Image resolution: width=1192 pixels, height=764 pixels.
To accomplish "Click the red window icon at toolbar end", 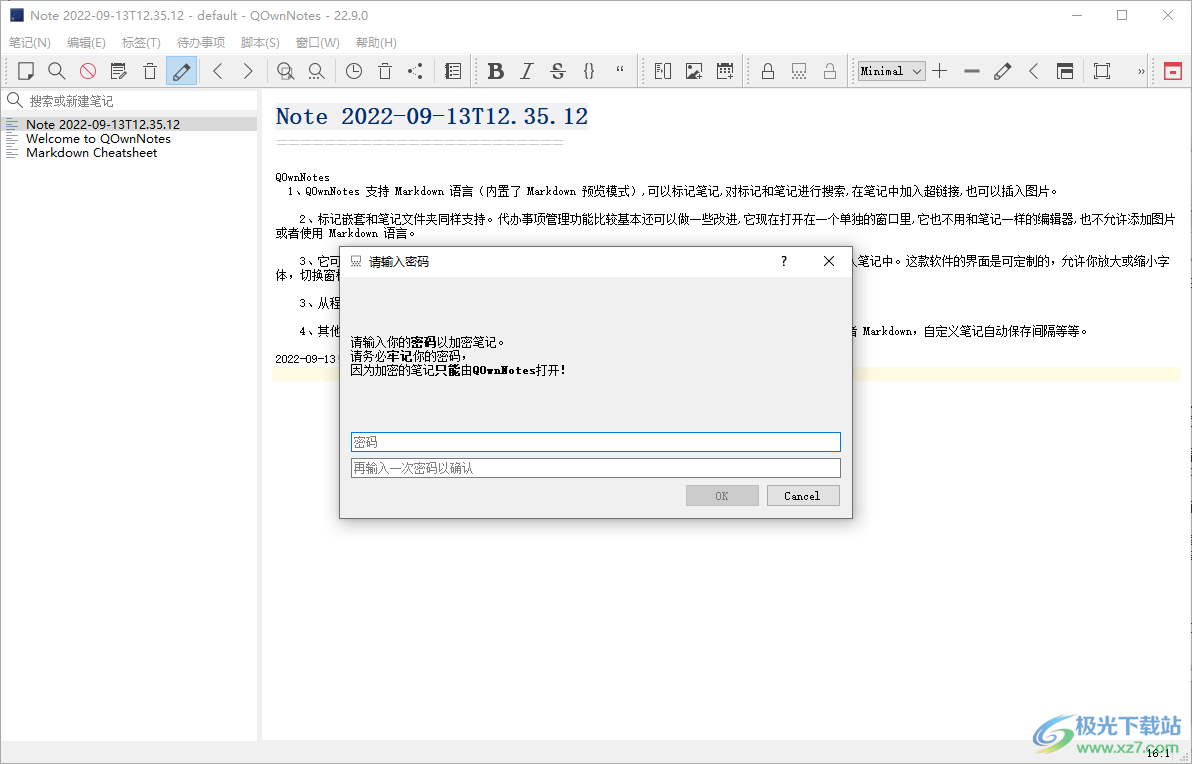I will 1173,71.
